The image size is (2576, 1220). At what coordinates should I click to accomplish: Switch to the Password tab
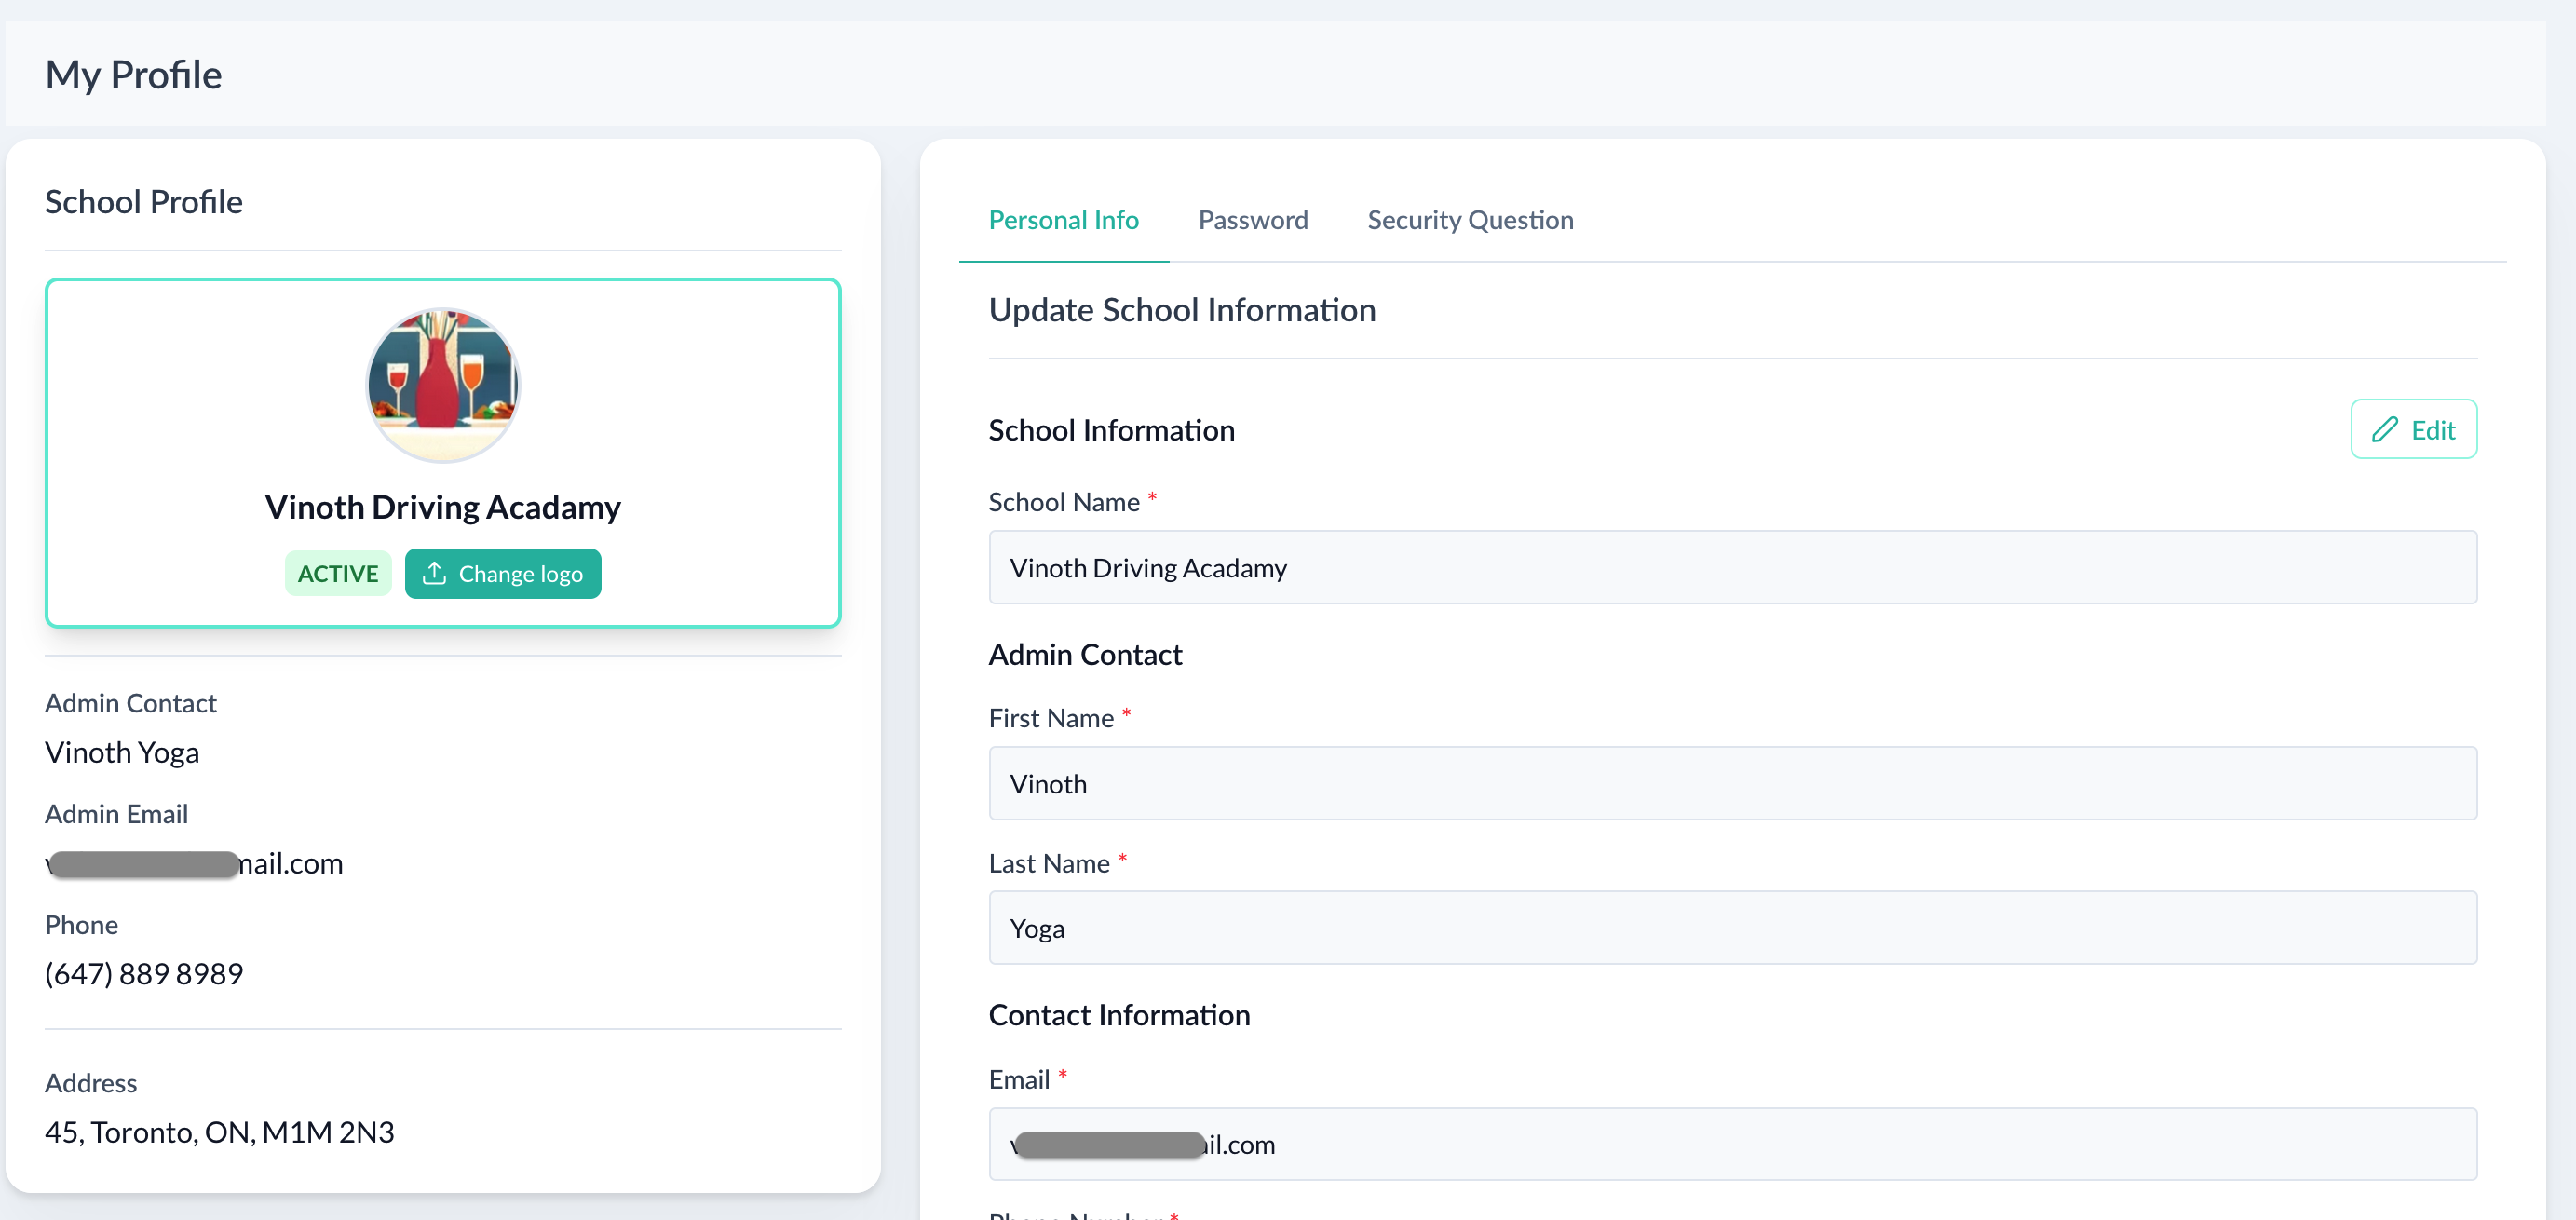(x=1252, y=220)
